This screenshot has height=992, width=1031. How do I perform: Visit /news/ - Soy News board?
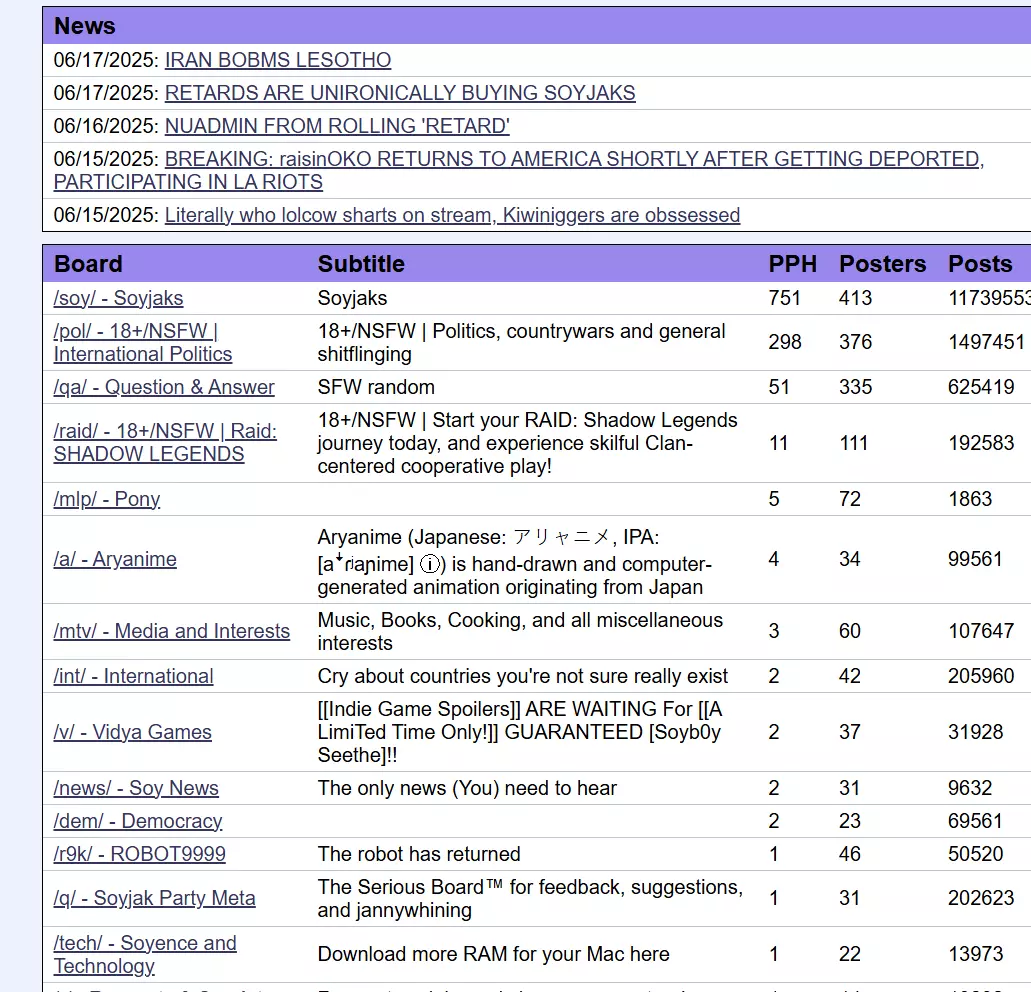[x=136, y=788]
